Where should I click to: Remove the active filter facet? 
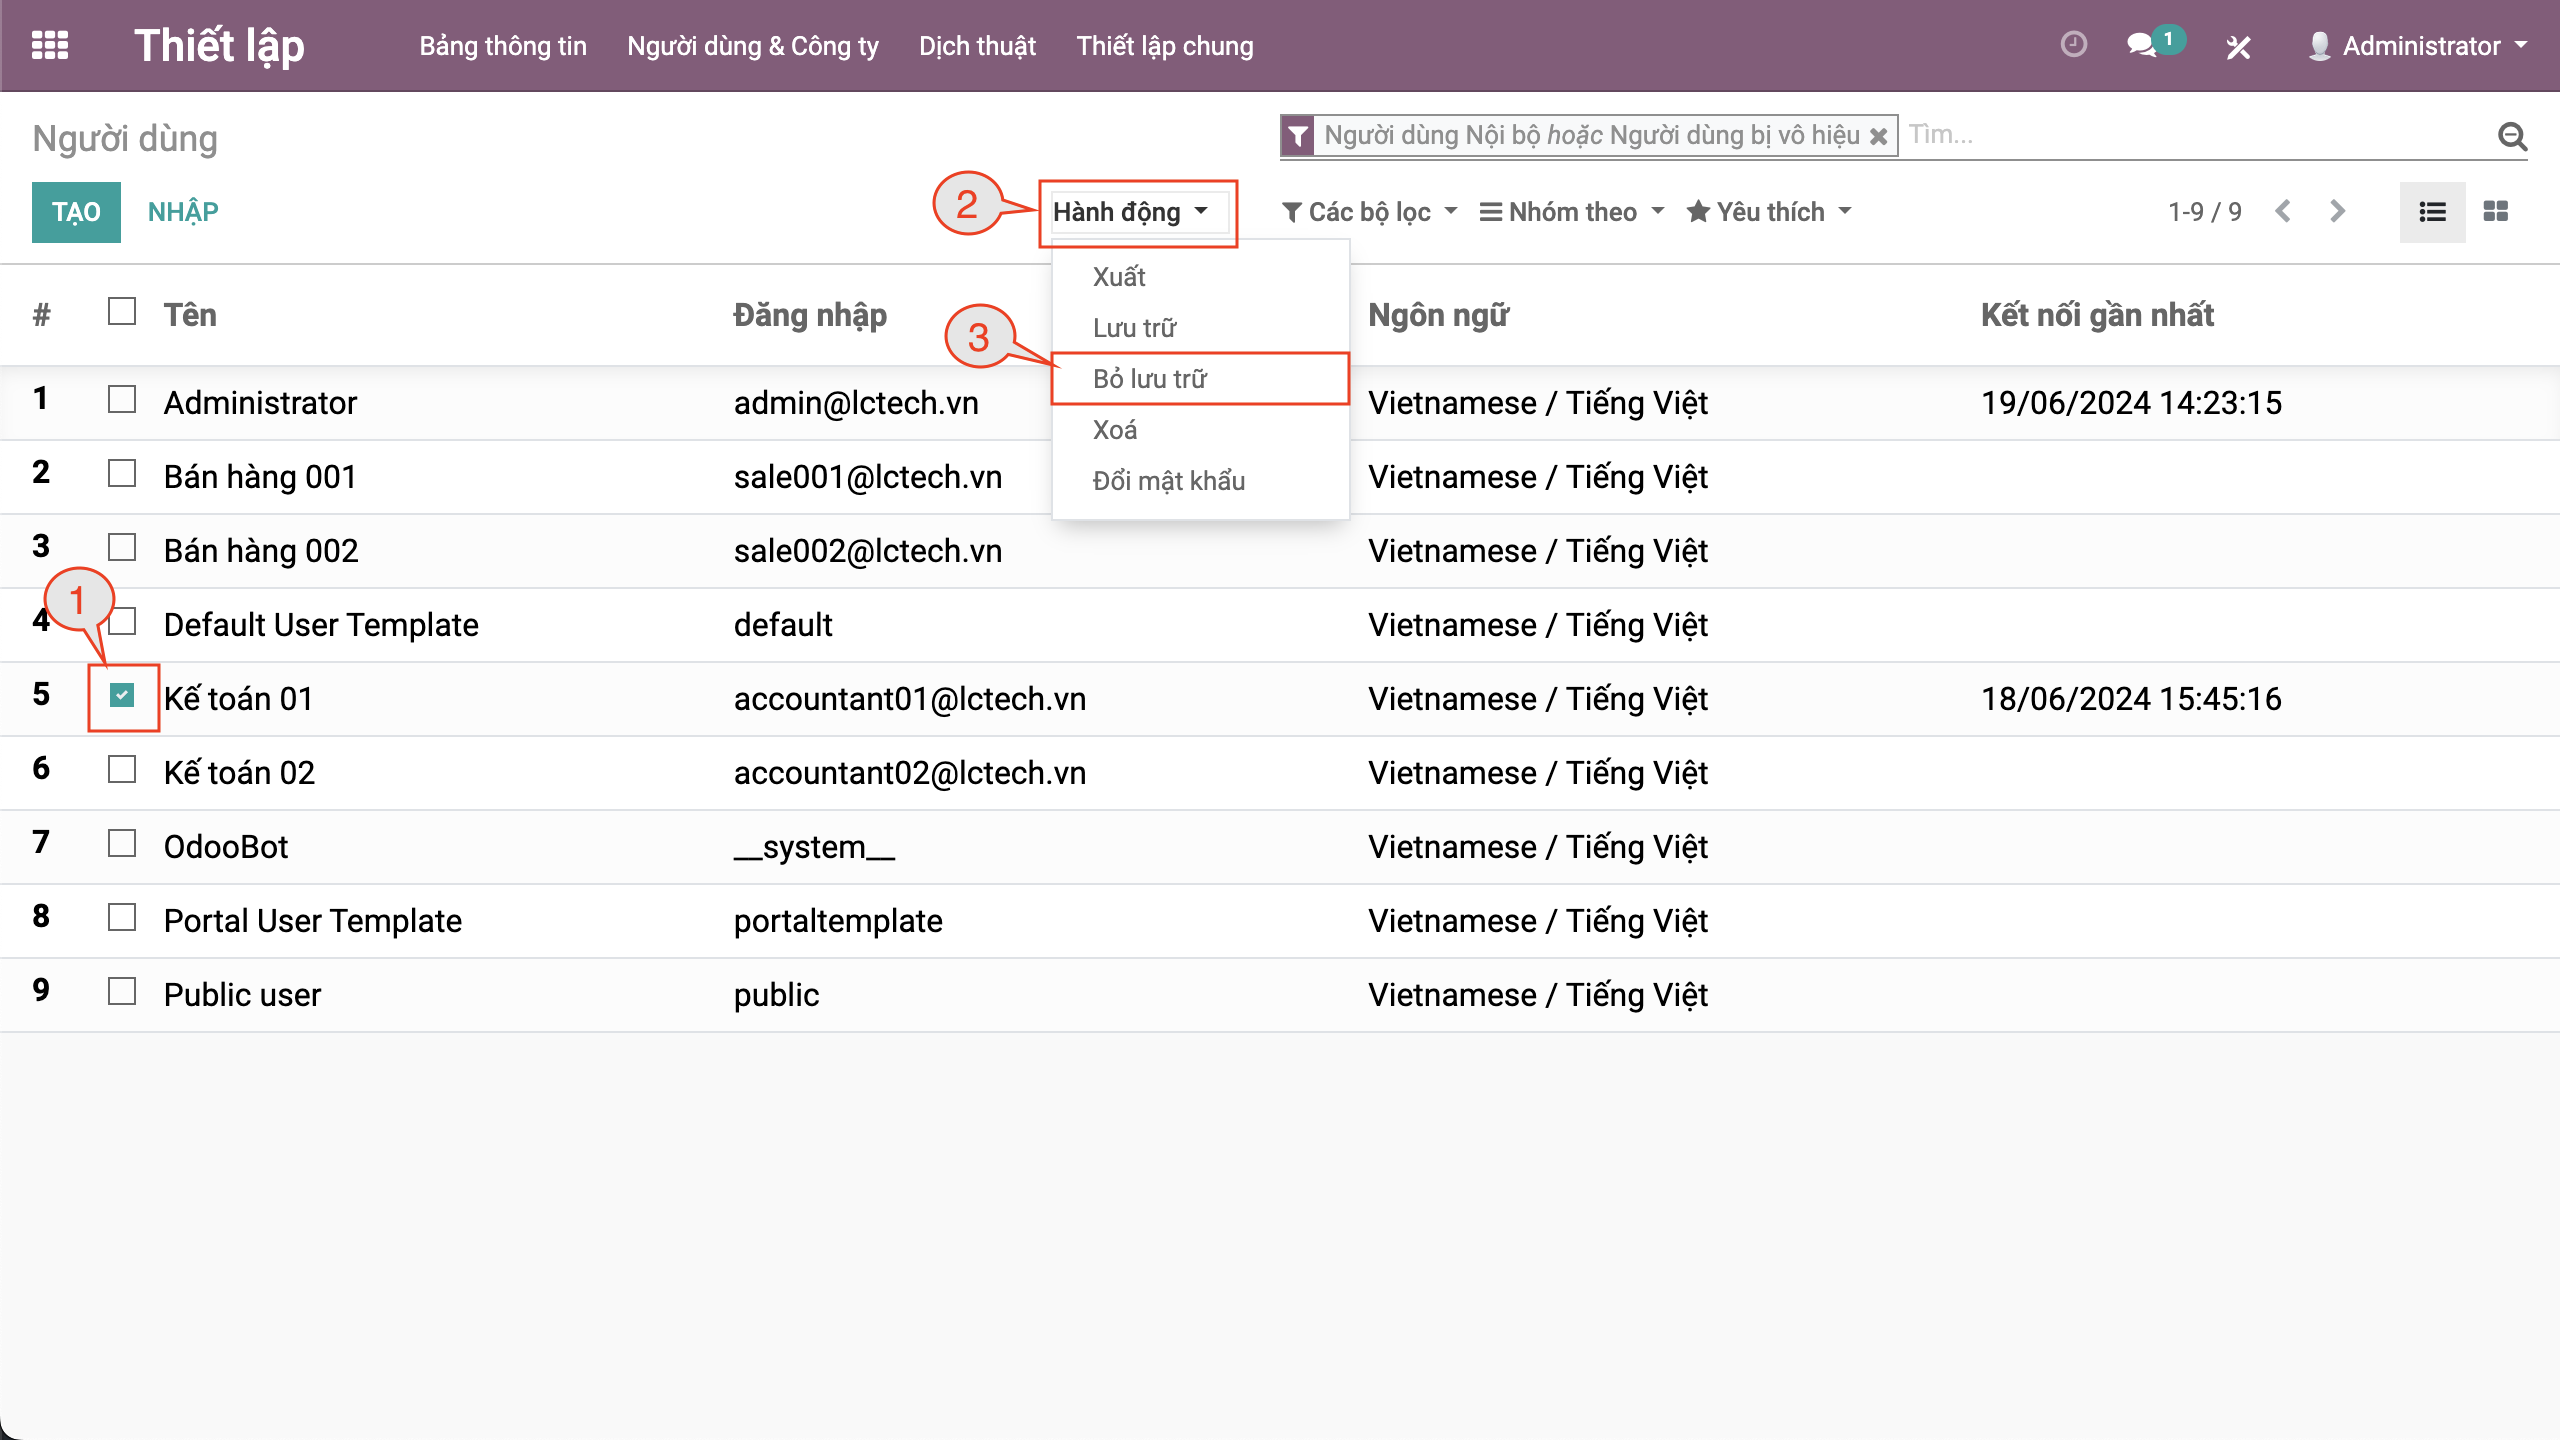coord(1879,136)
